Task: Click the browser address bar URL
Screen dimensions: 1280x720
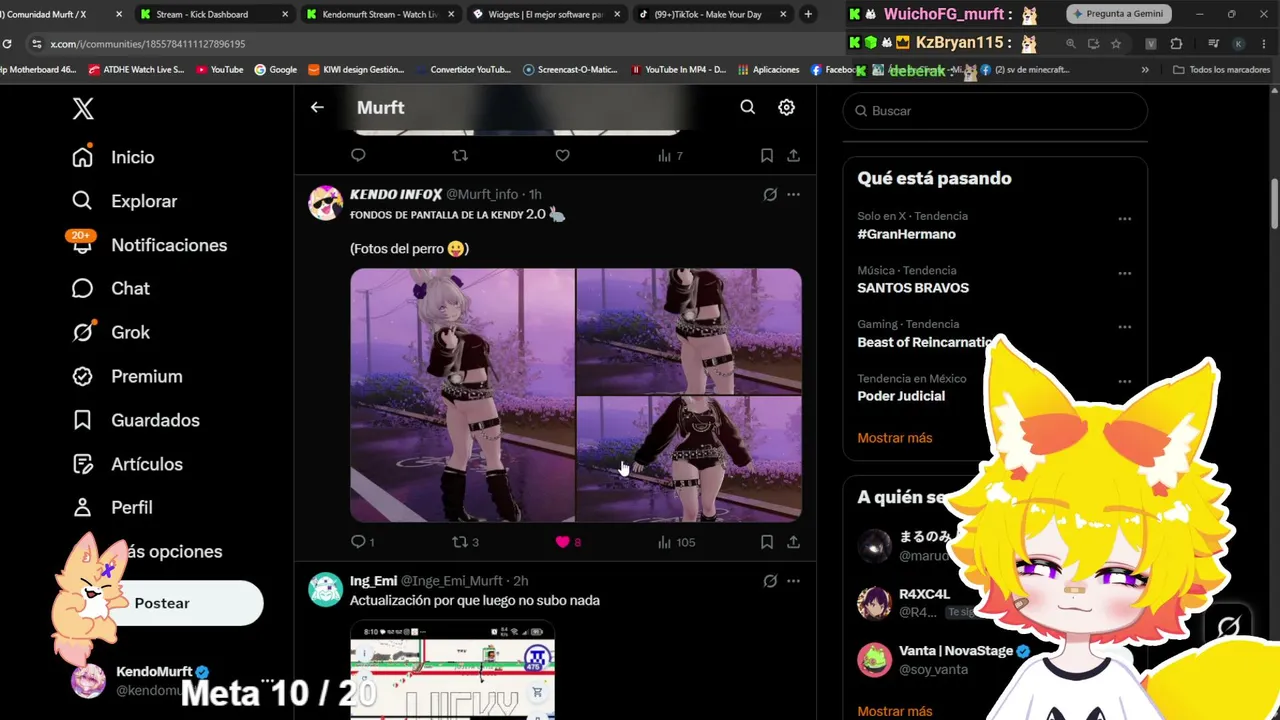Action: [147, 44]
